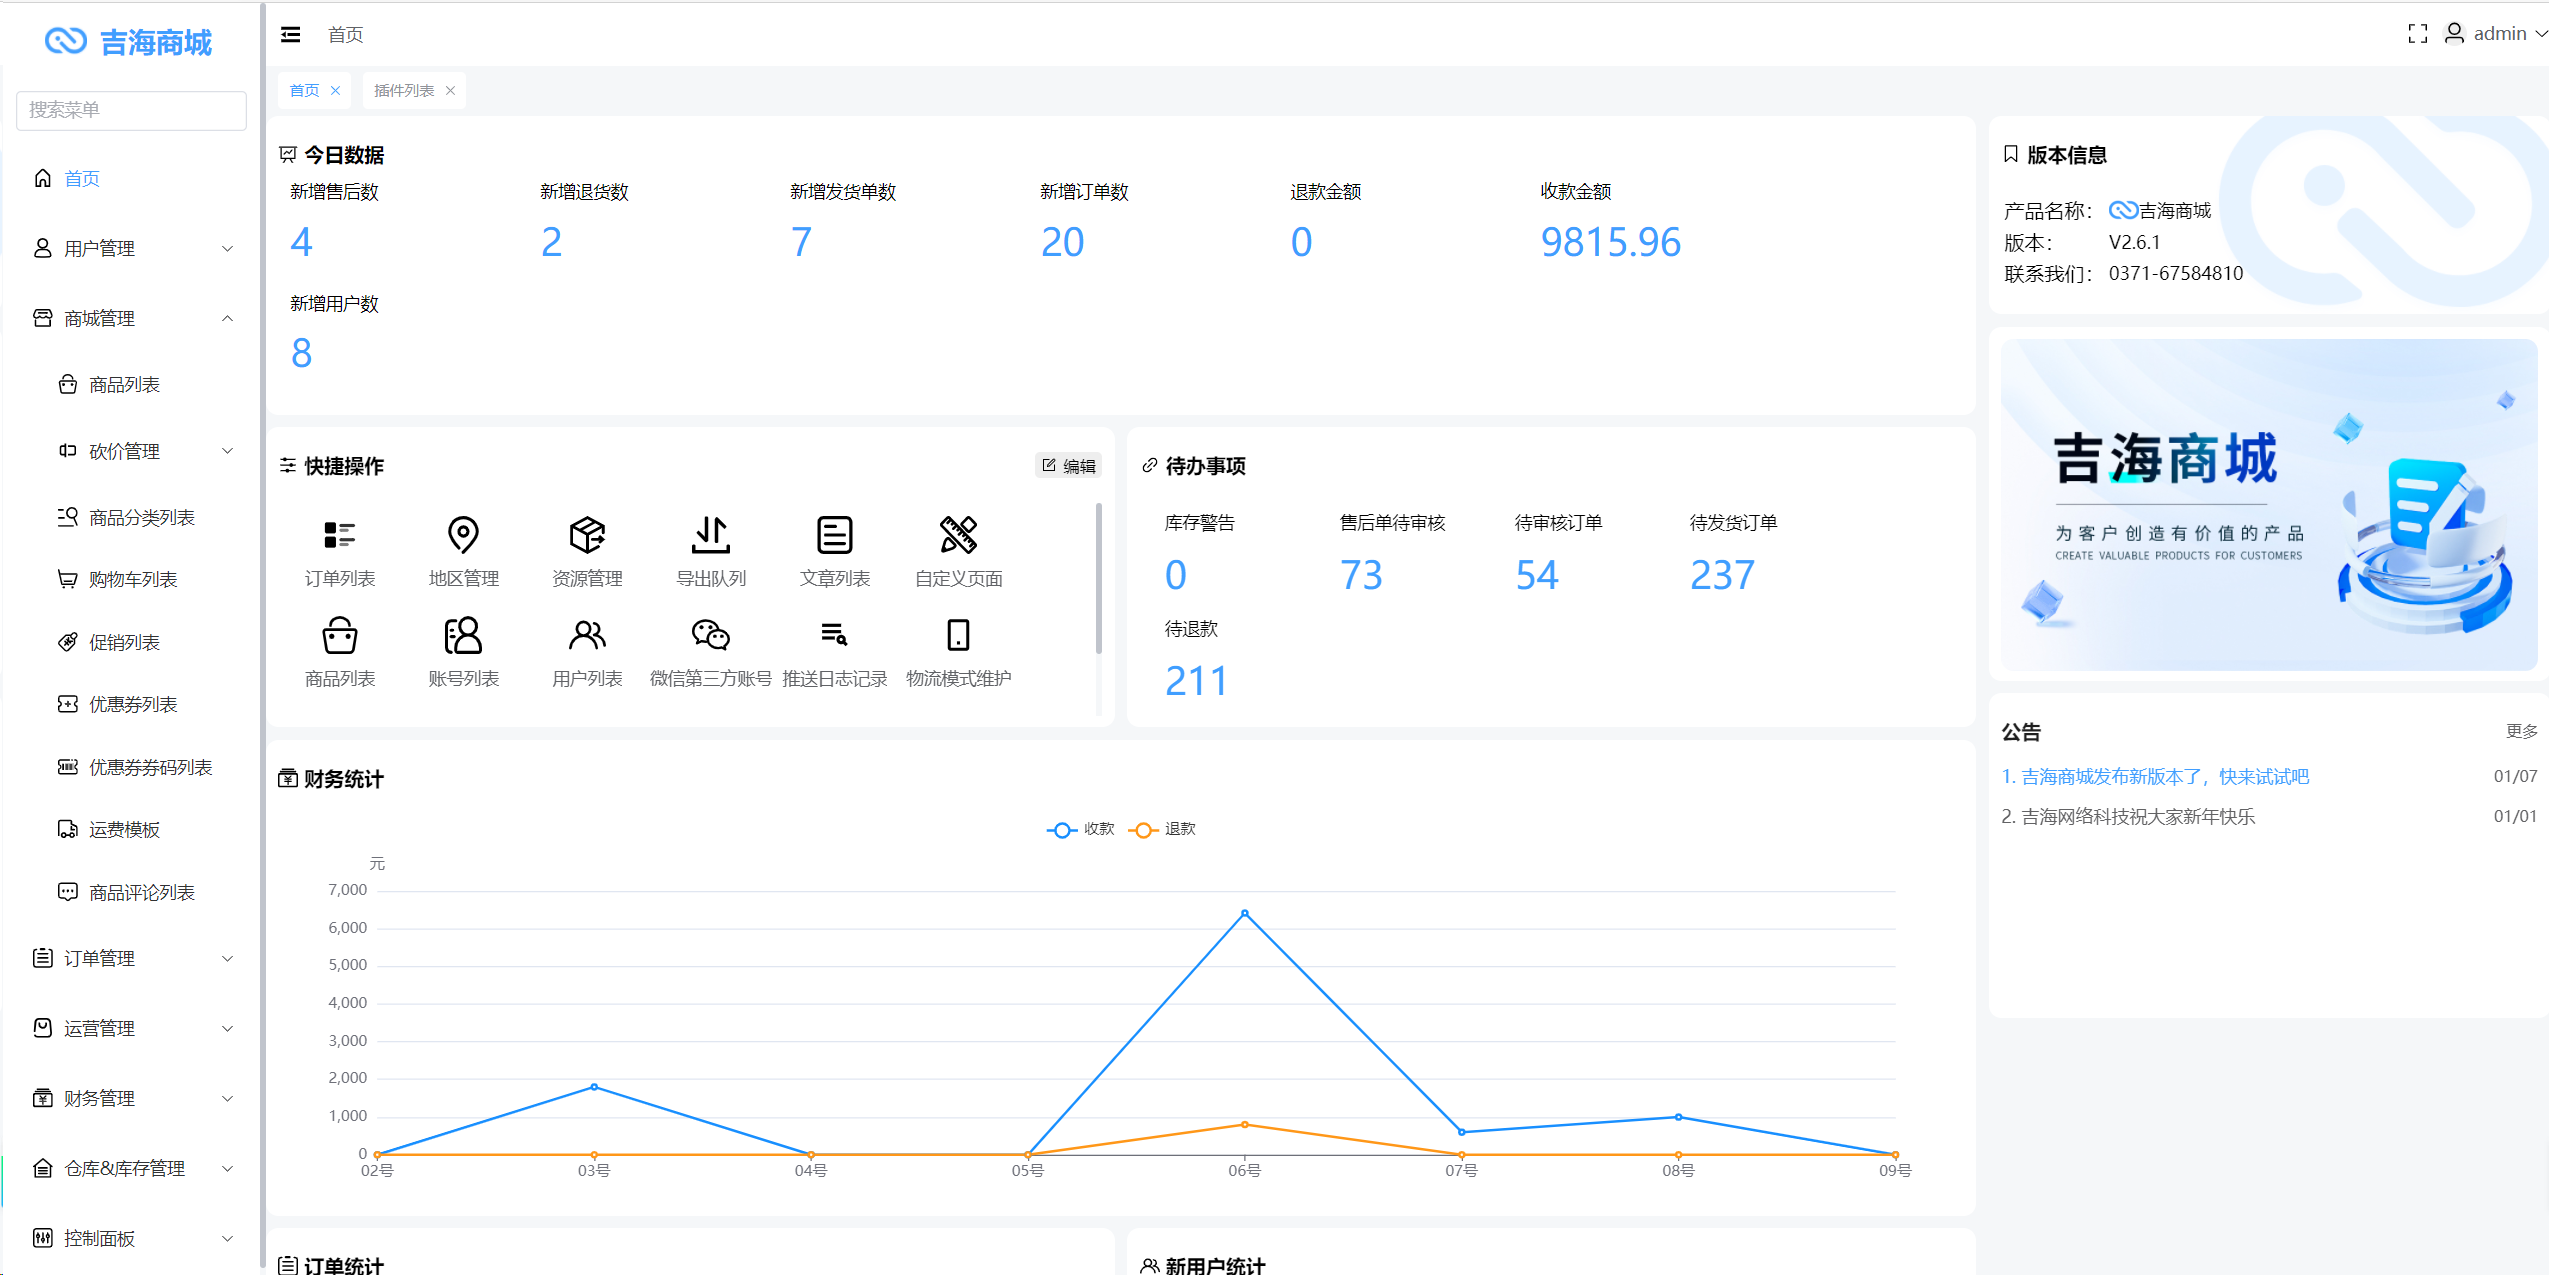The image size is (2549, 1275).
Task: Click the 06号 收款 peak data point
Action: pos(1244,913)
